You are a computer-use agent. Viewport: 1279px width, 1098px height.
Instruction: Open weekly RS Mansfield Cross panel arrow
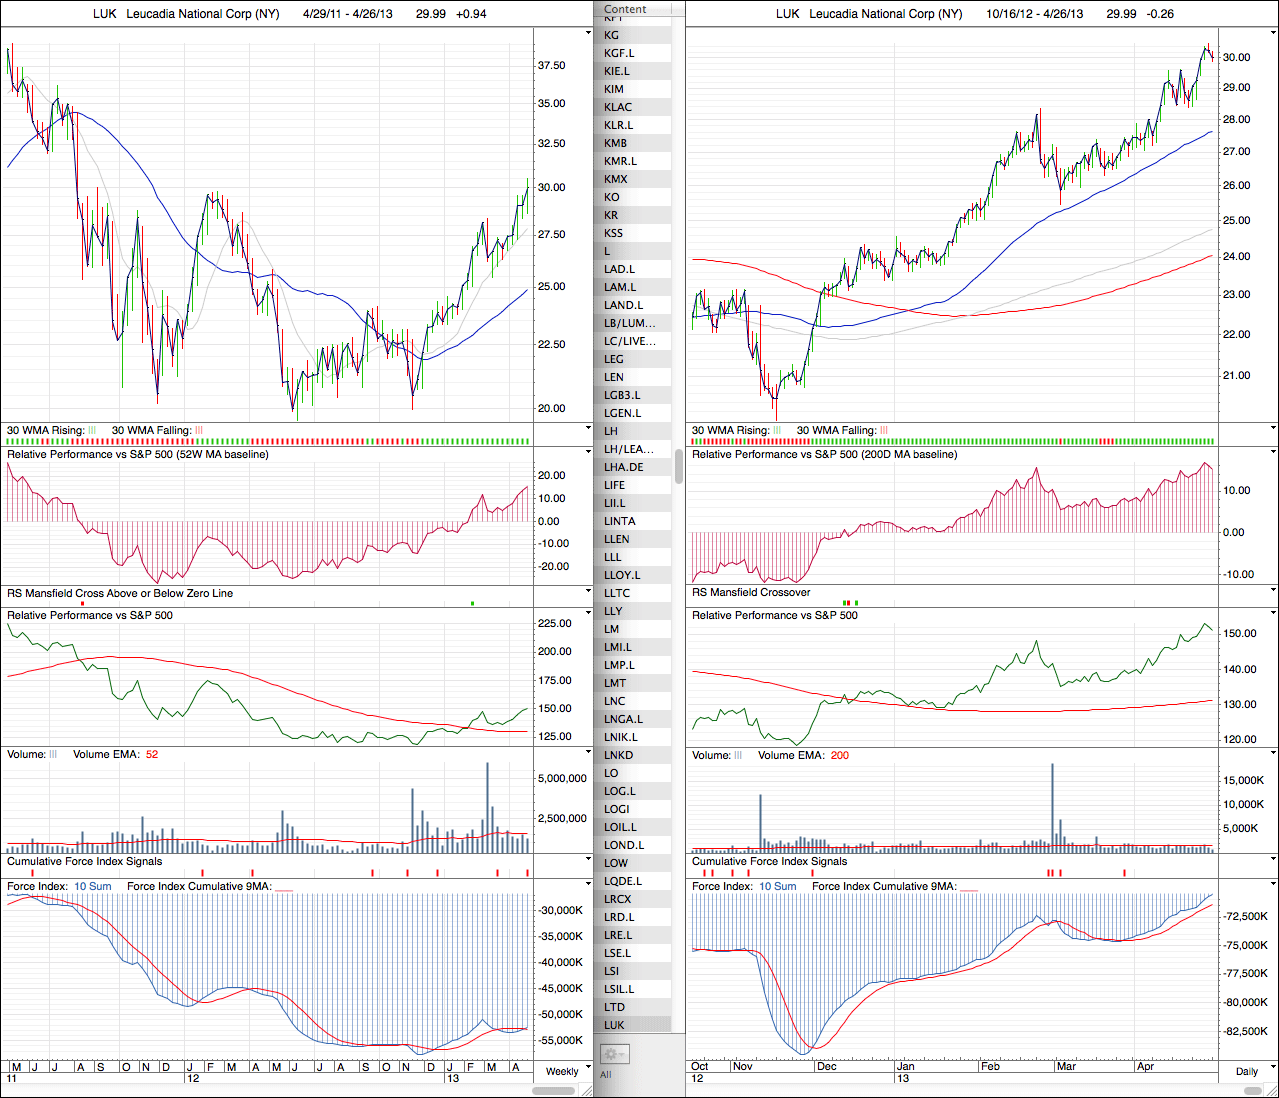[x=588, y=592]
